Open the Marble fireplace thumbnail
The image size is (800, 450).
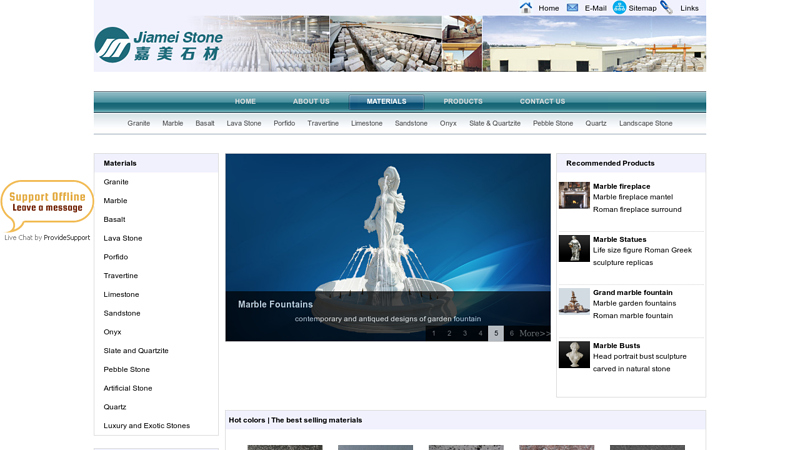pyautogui.click(x=574, y=195)
